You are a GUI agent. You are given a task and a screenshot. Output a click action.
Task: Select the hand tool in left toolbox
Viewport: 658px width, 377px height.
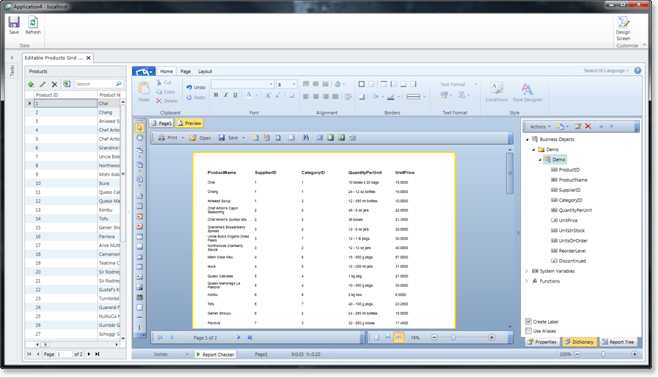139,138
